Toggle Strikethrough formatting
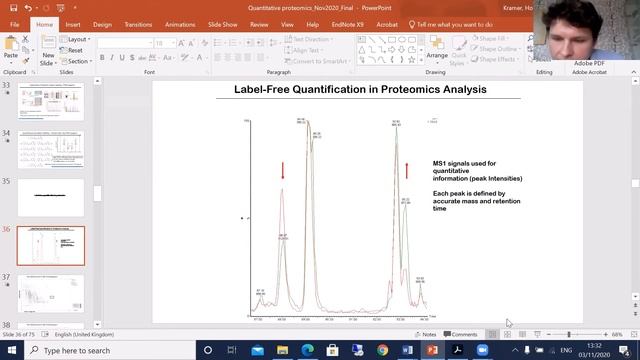Viewport: 640px width, 360px height. [x=142, y=58]
